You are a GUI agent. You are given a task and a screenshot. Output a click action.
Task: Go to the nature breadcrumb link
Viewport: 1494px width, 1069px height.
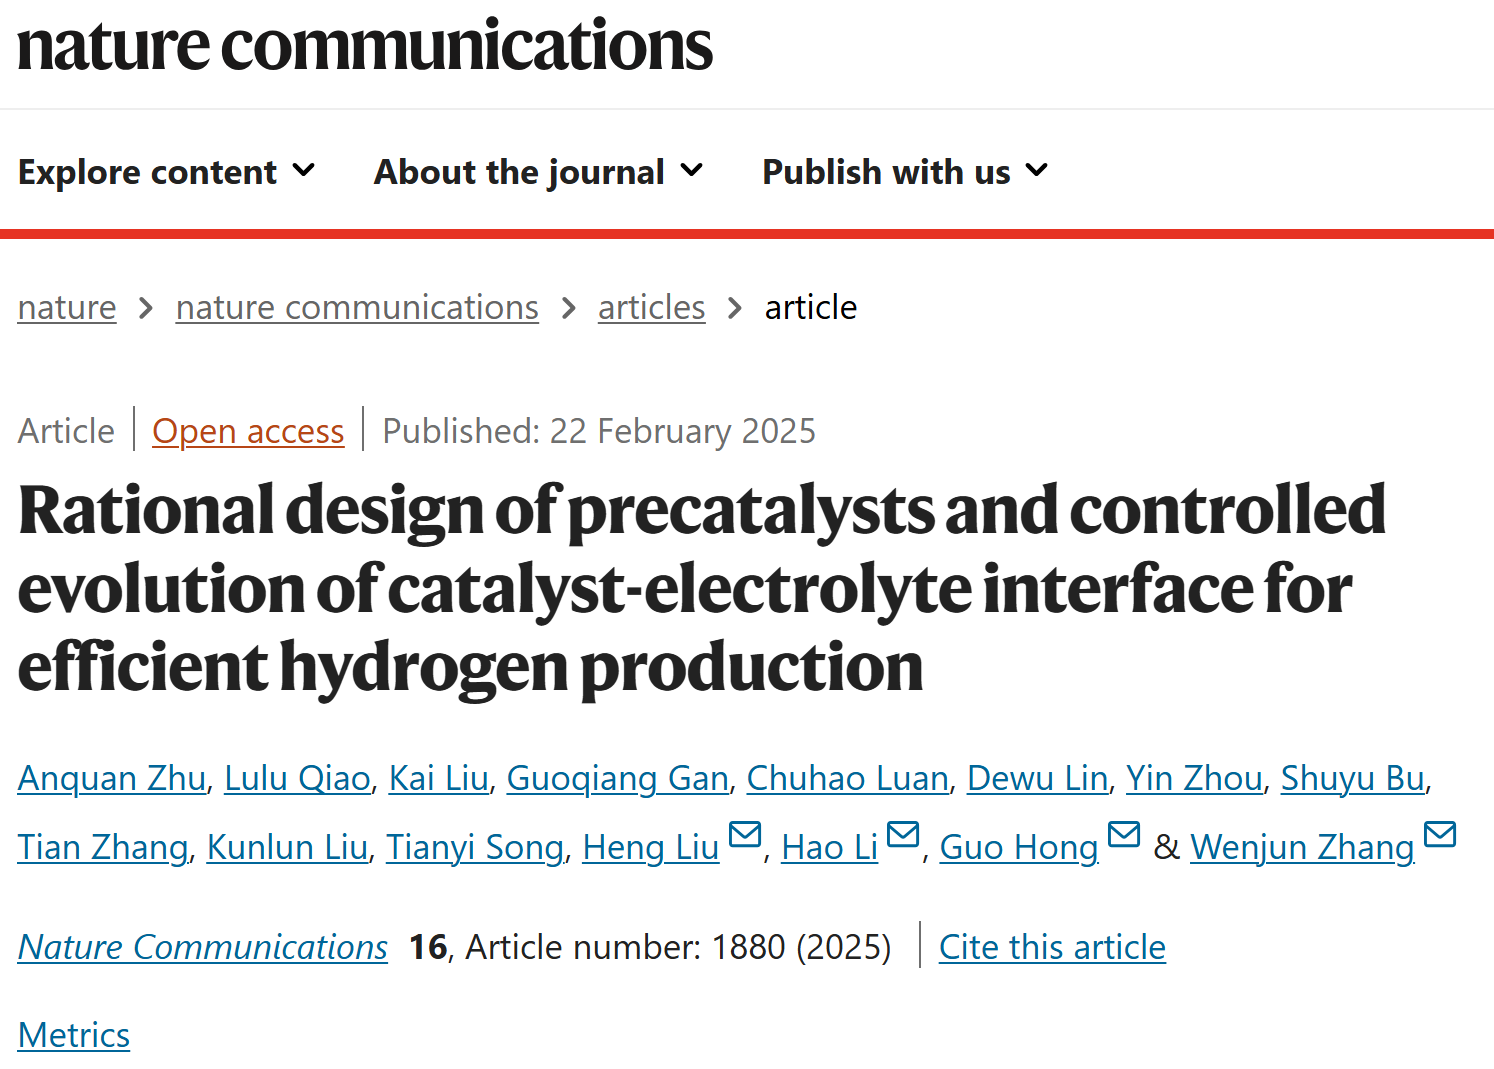pos(67,307)
